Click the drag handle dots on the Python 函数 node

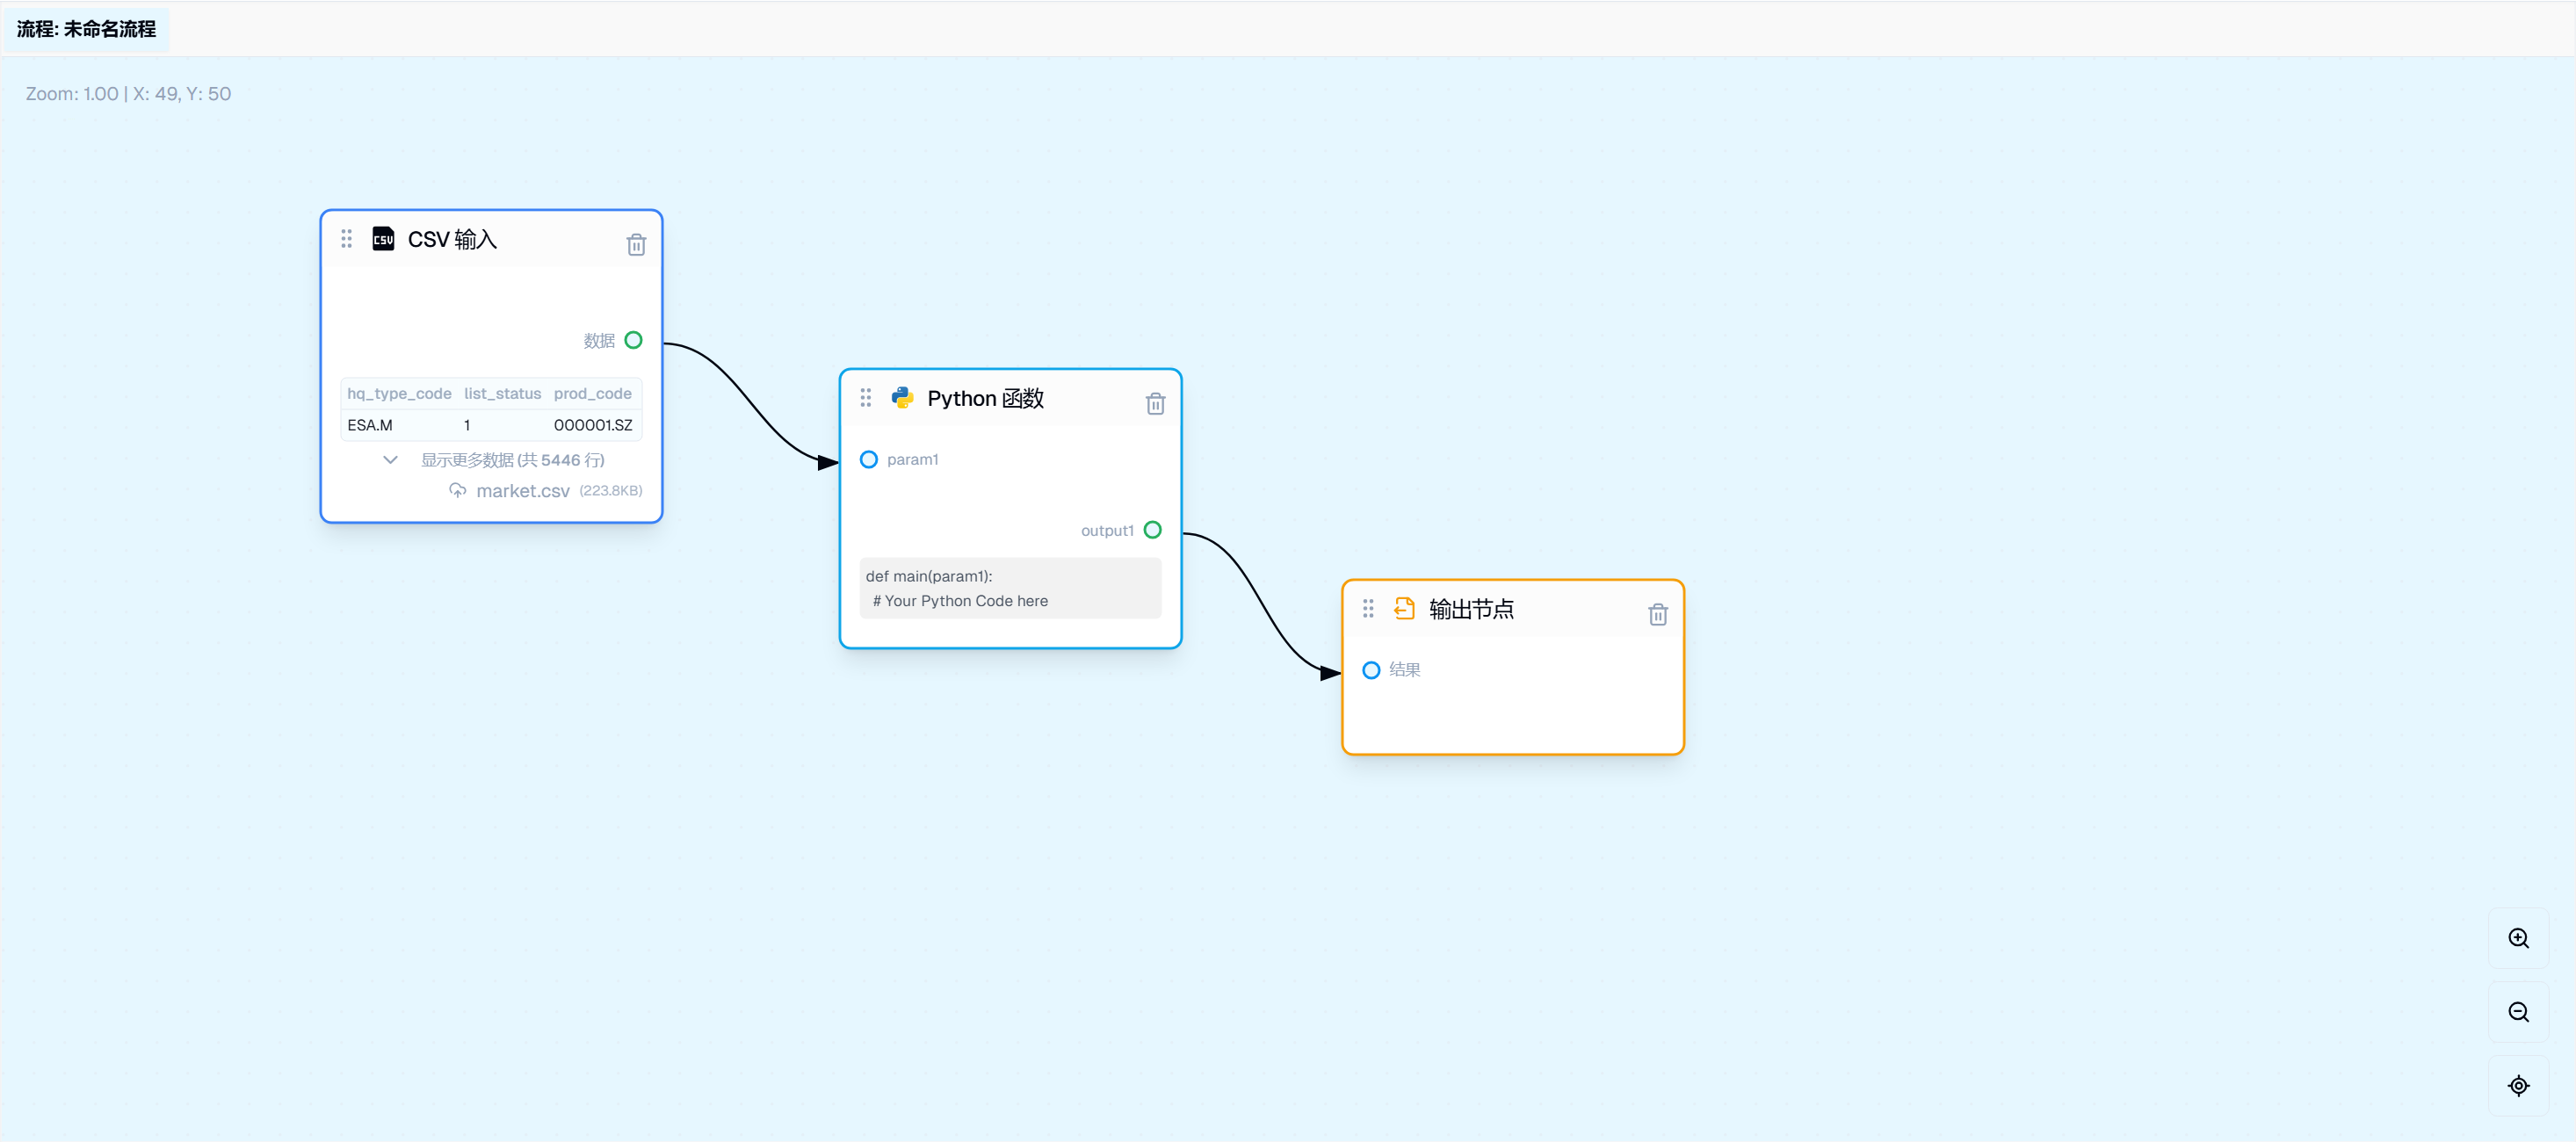[865, 397]
